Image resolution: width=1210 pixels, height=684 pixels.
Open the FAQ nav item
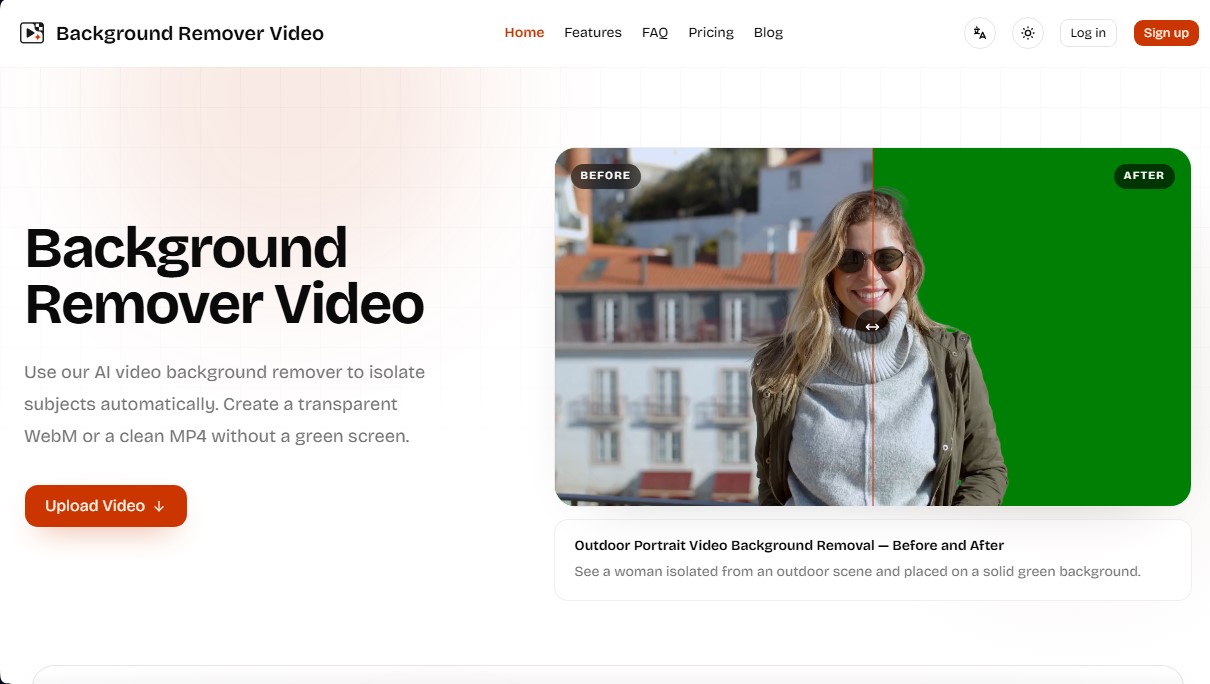[x=655, y=33]
